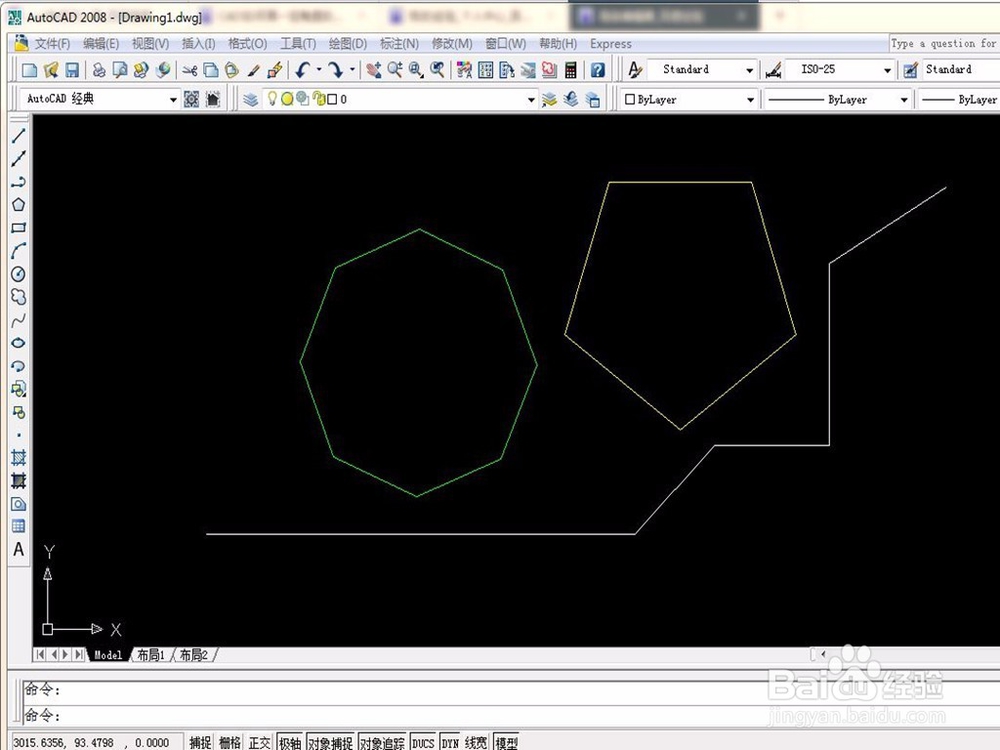Switch to the 布局2 layout tab
1000x750 pixels.
194,655
